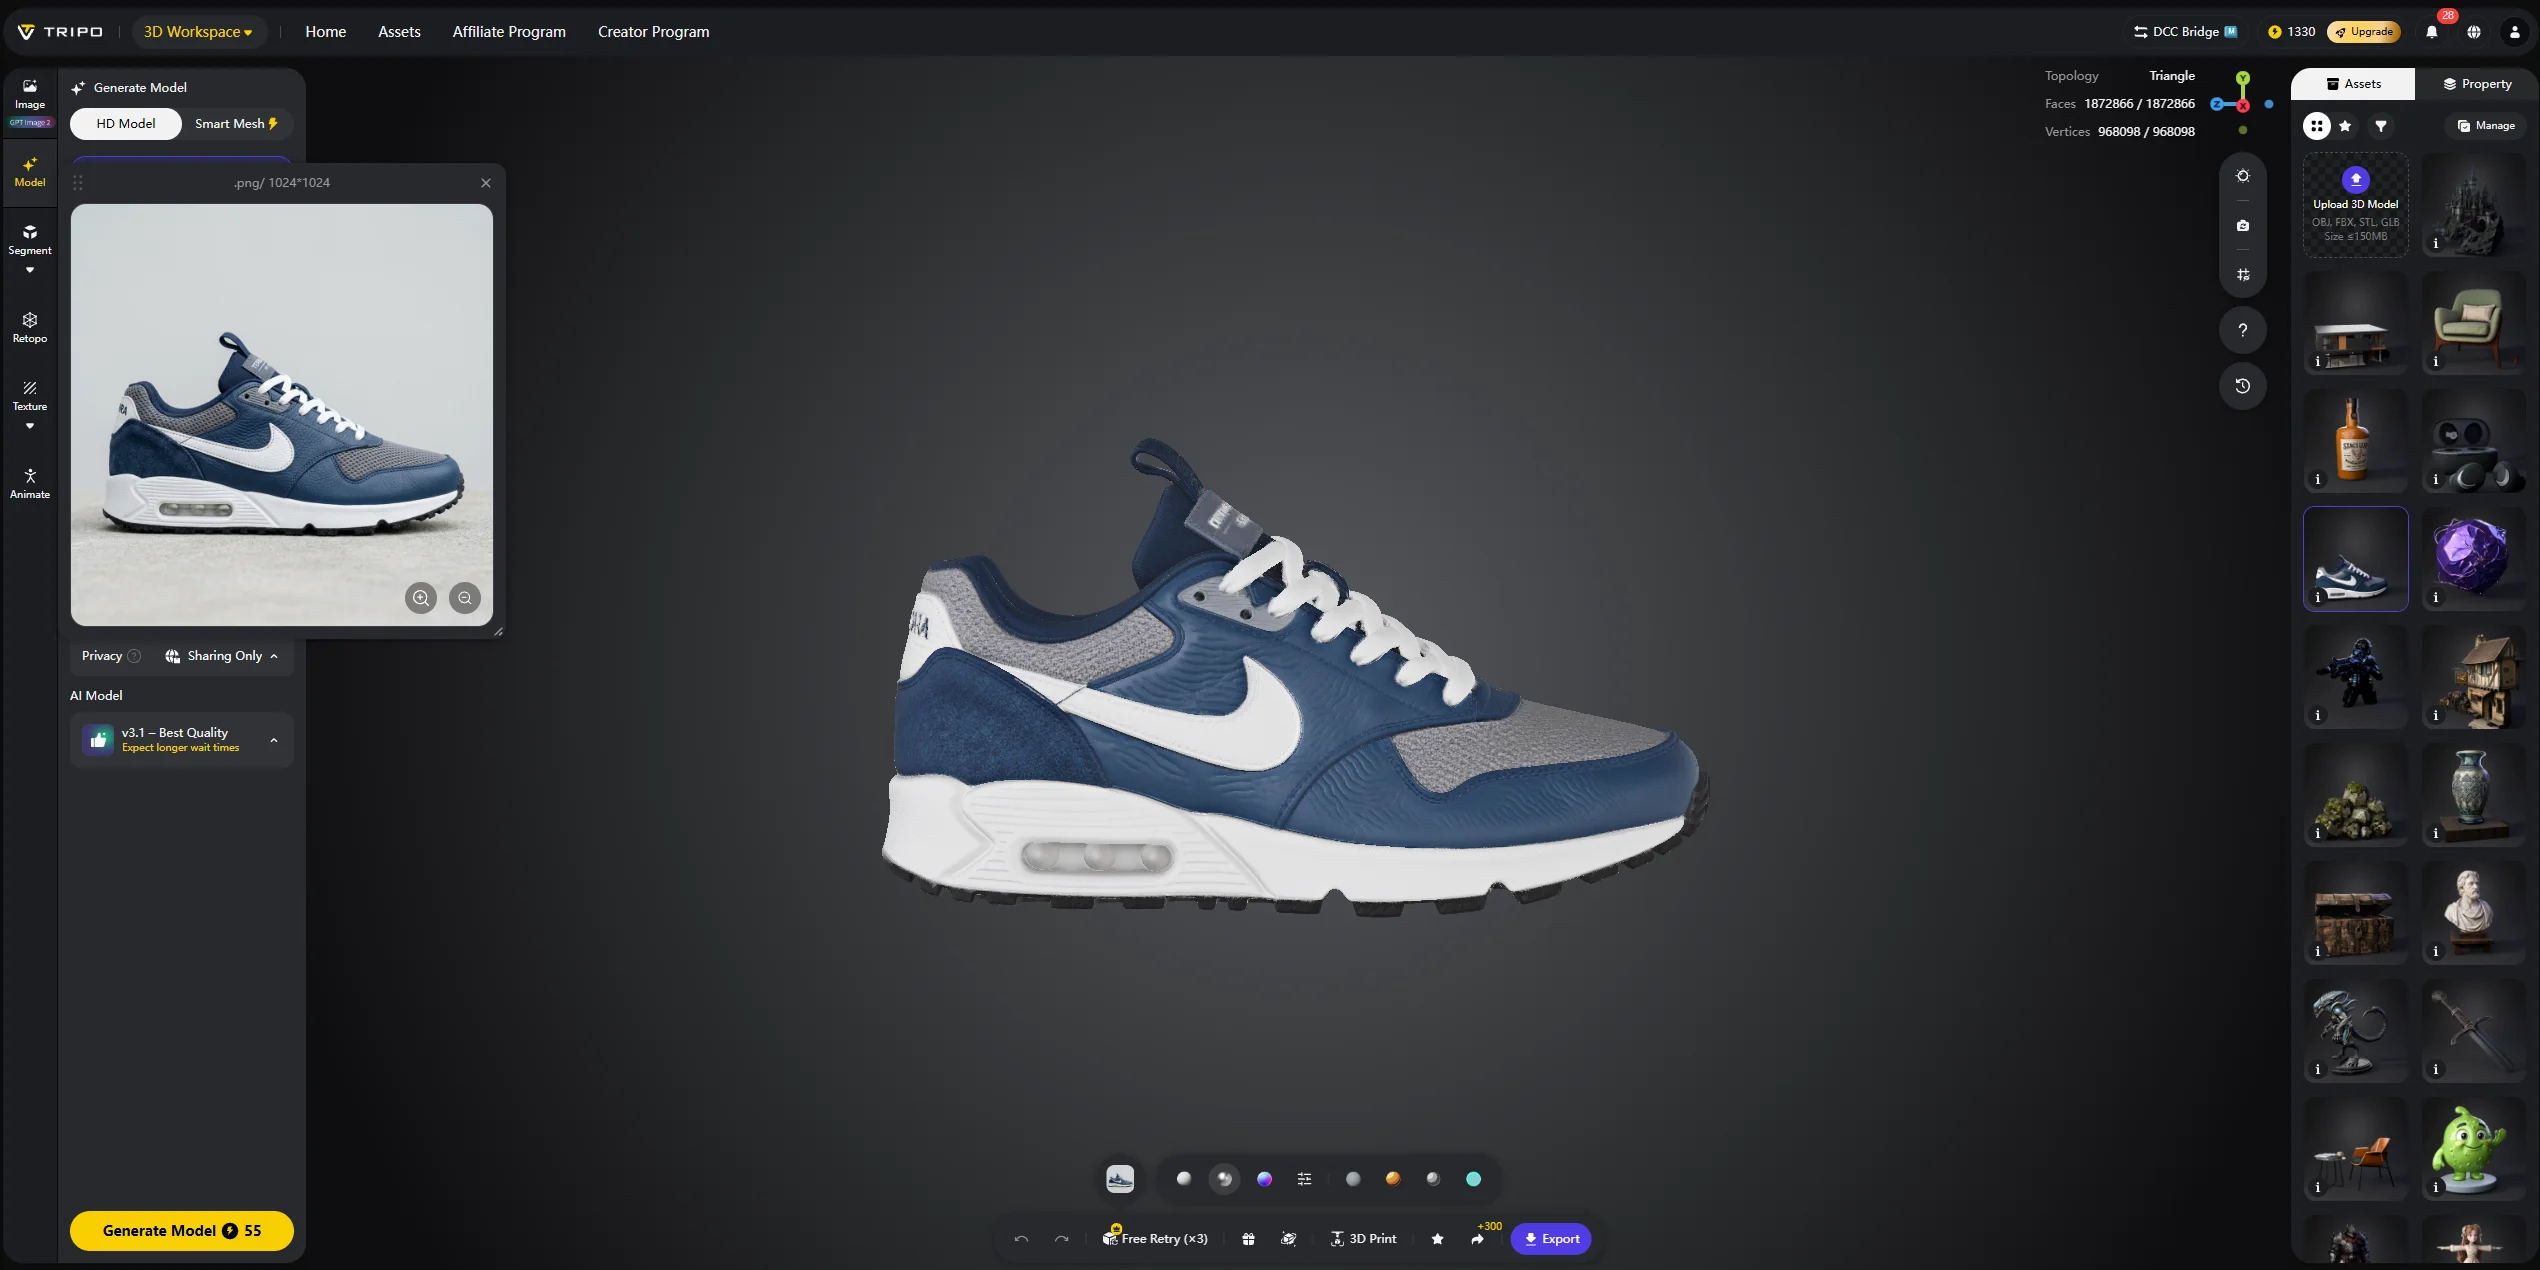Screen dimensions: 2540x1270
Task: Open the Affiliate Program page
Action: pyautogui.click(x=509, y=32)
